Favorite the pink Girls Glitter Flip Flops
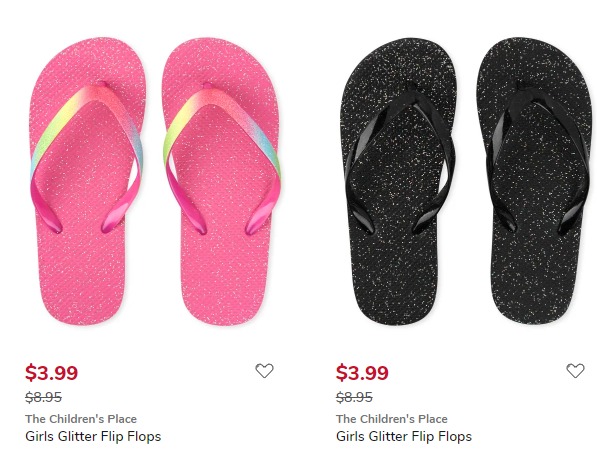 click(264, 370)
